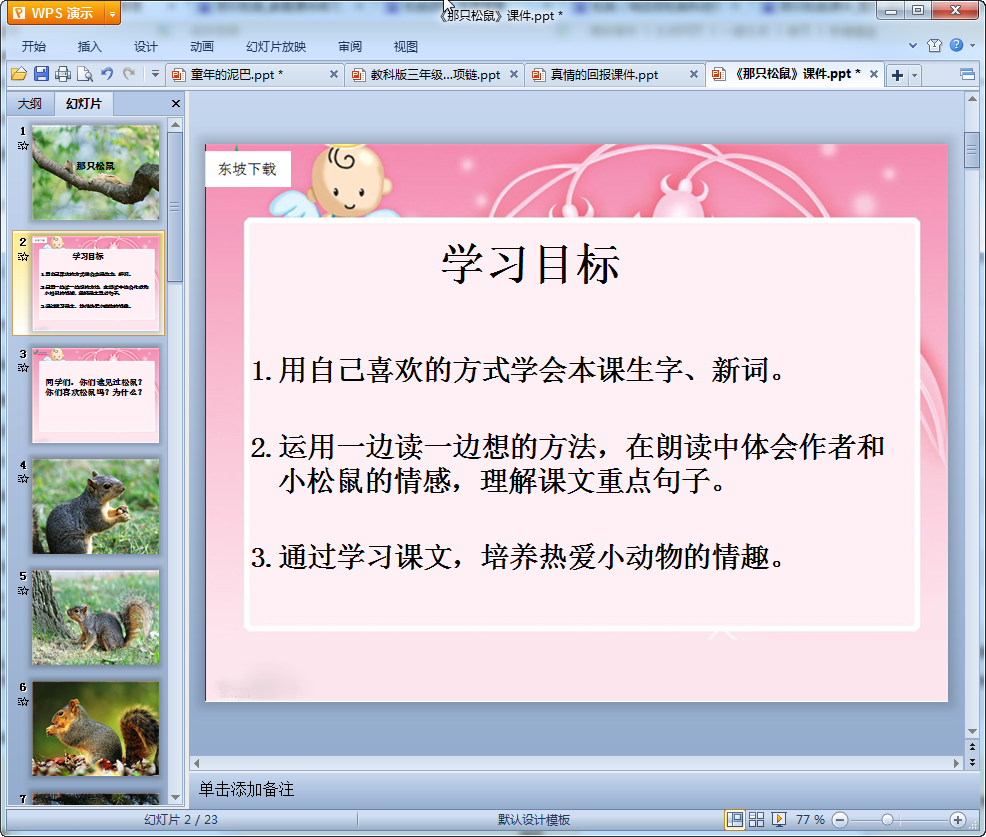Switch to the 大纲 outline pane tab

point(30,104)
